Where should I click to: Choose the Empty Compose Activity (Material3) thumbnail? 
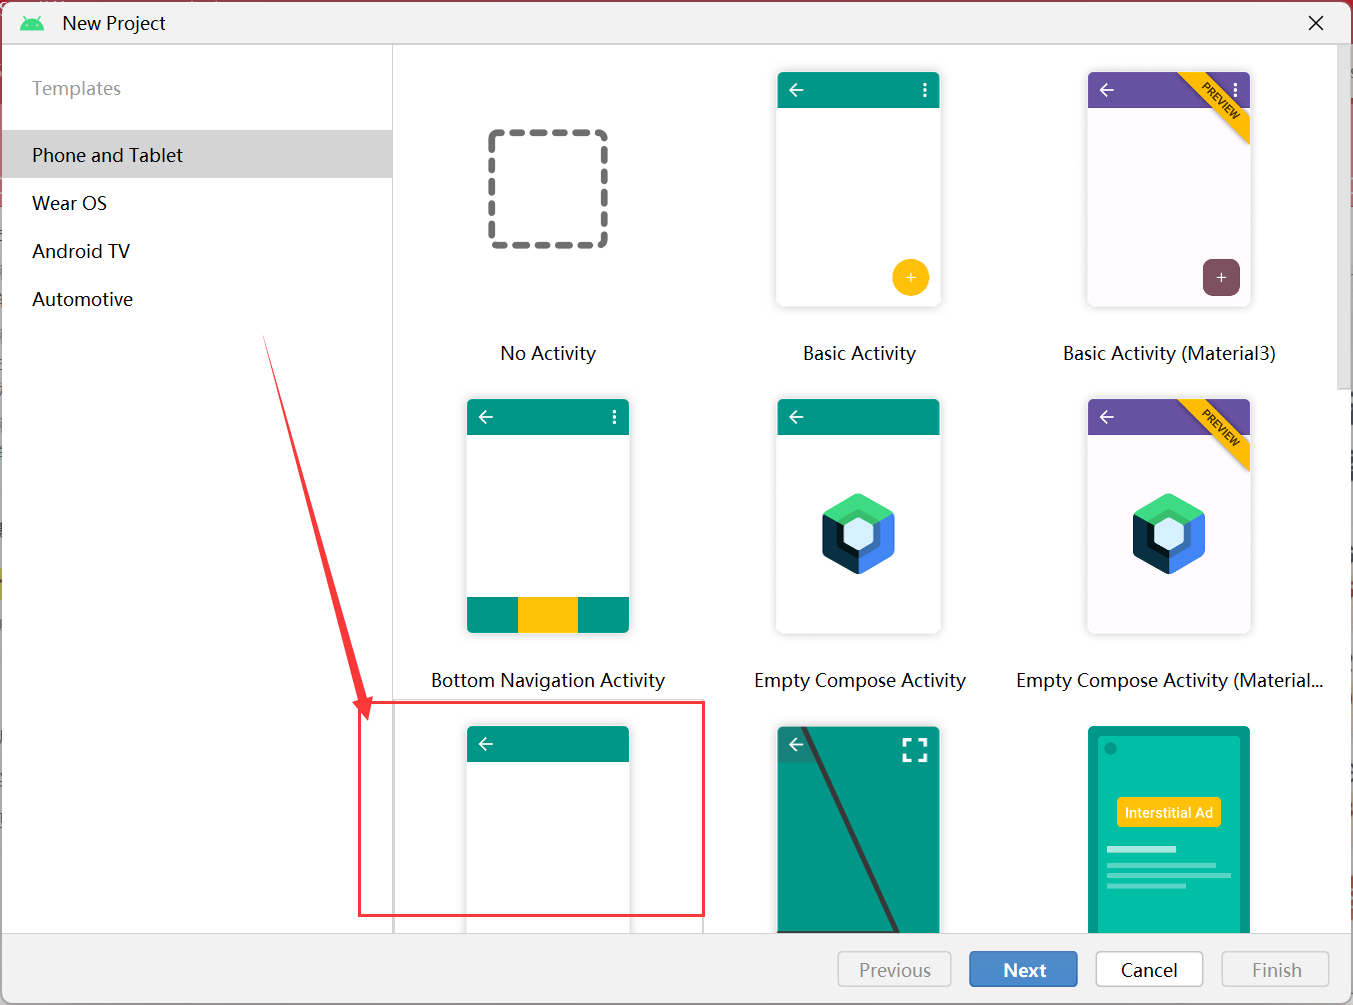[x=1169, y=516]
